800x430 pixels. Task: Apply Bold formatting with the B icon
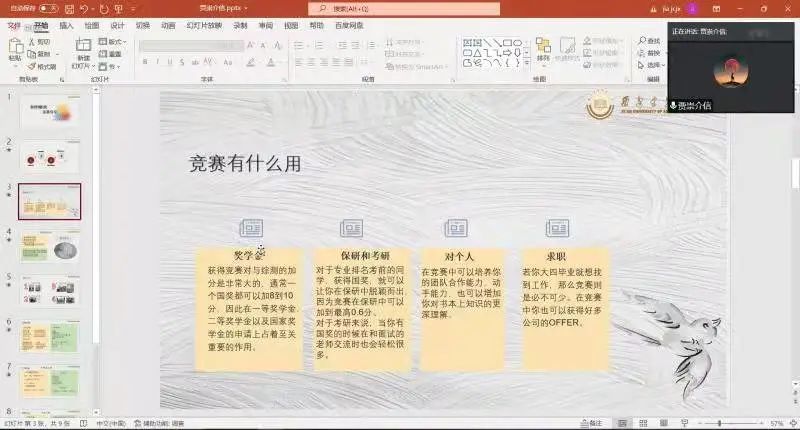(145, 62)
